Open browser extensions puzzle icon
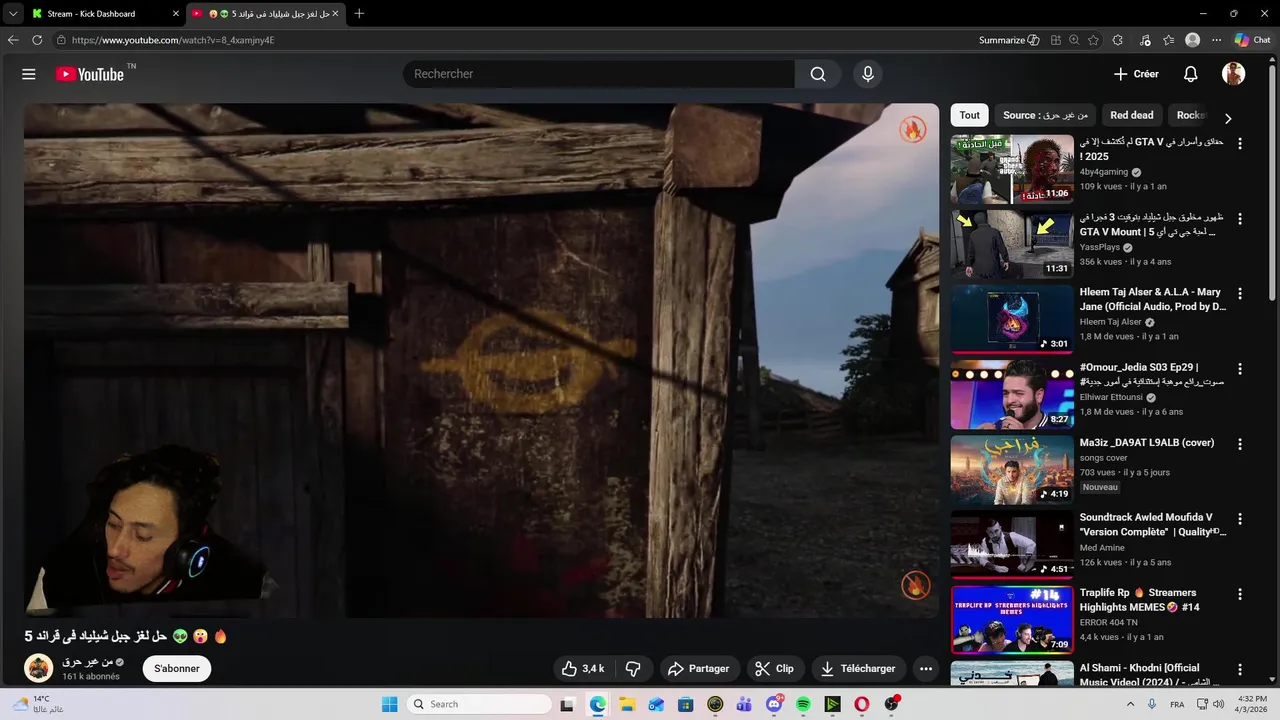The width and height of the screenshot is (1280, 720). pos(1118,40)
